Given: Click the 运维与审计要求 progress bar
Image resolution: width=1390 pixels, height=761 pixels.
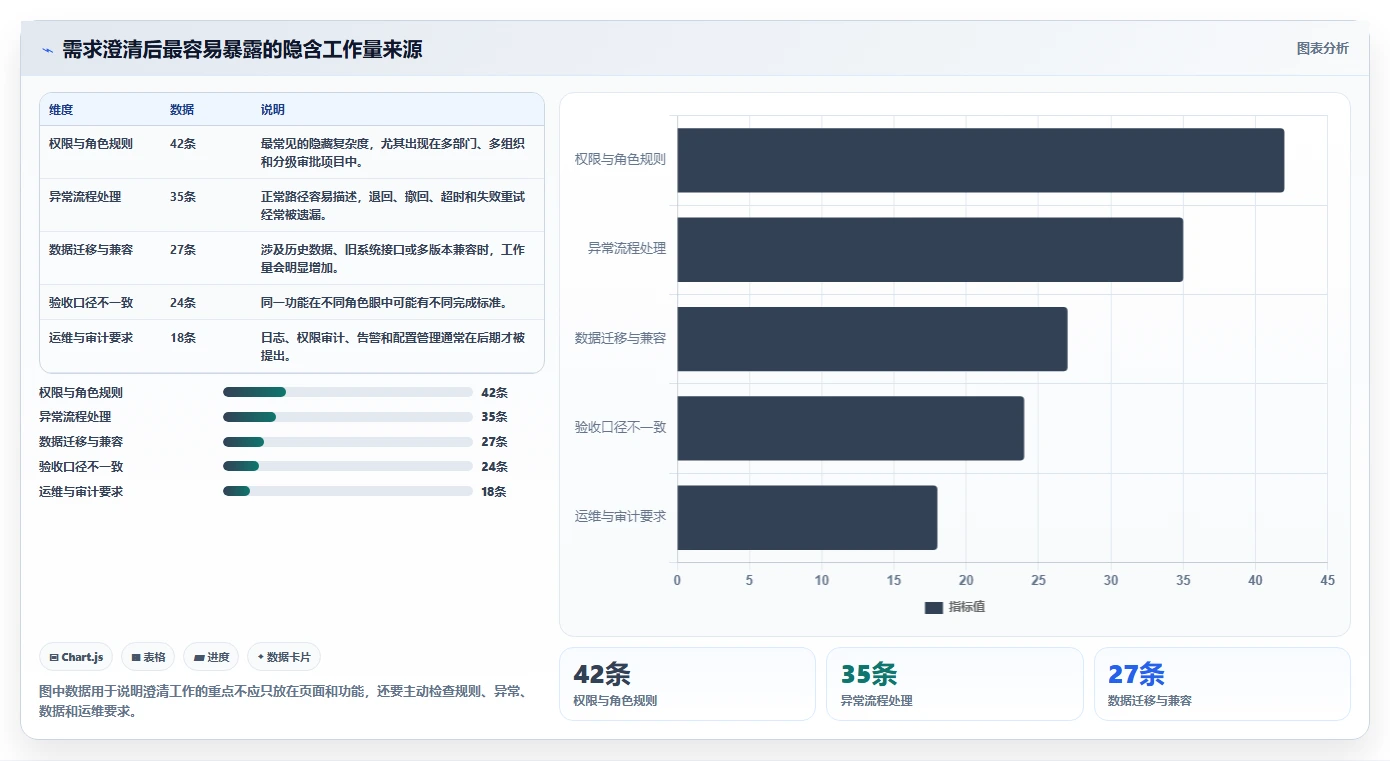Looking at the screenshot, I should (348, 491).
